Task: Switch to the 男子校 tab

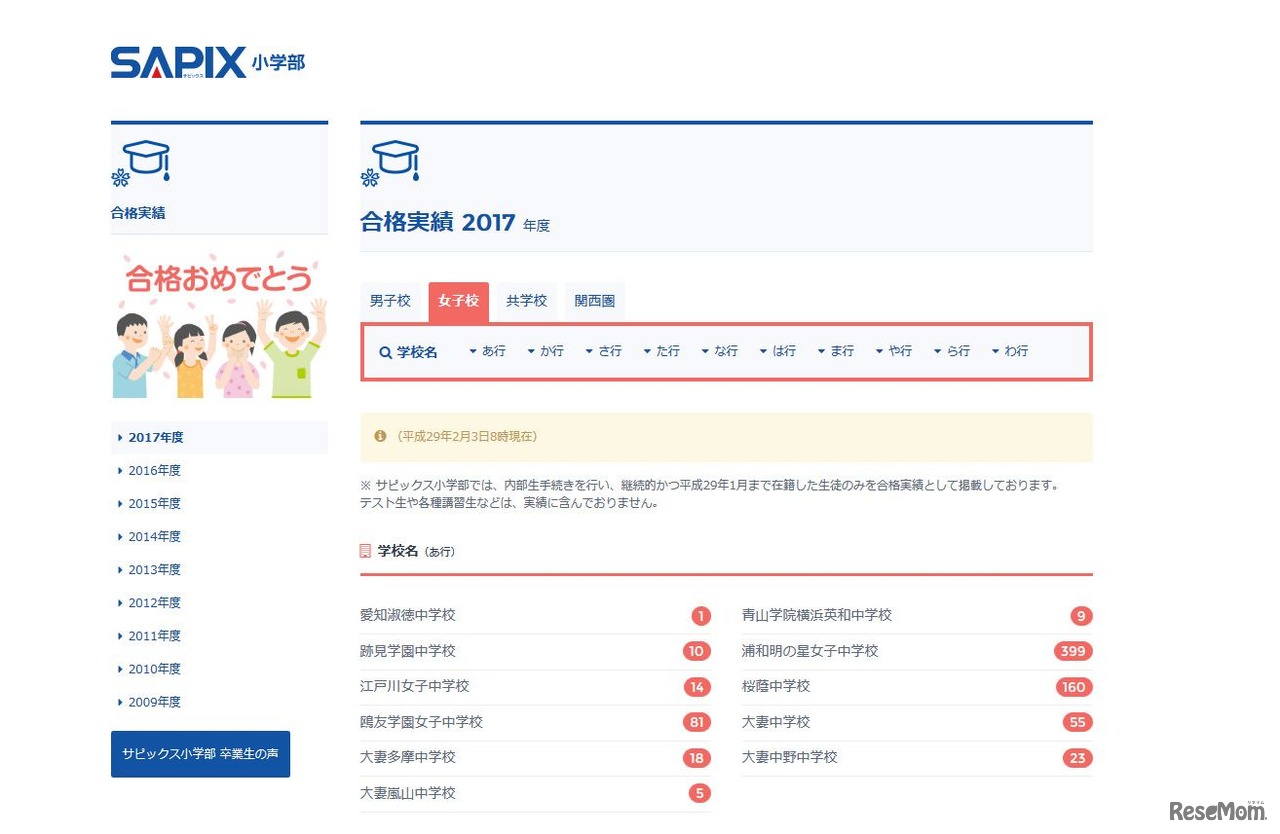Action: [x=390, y=301]
